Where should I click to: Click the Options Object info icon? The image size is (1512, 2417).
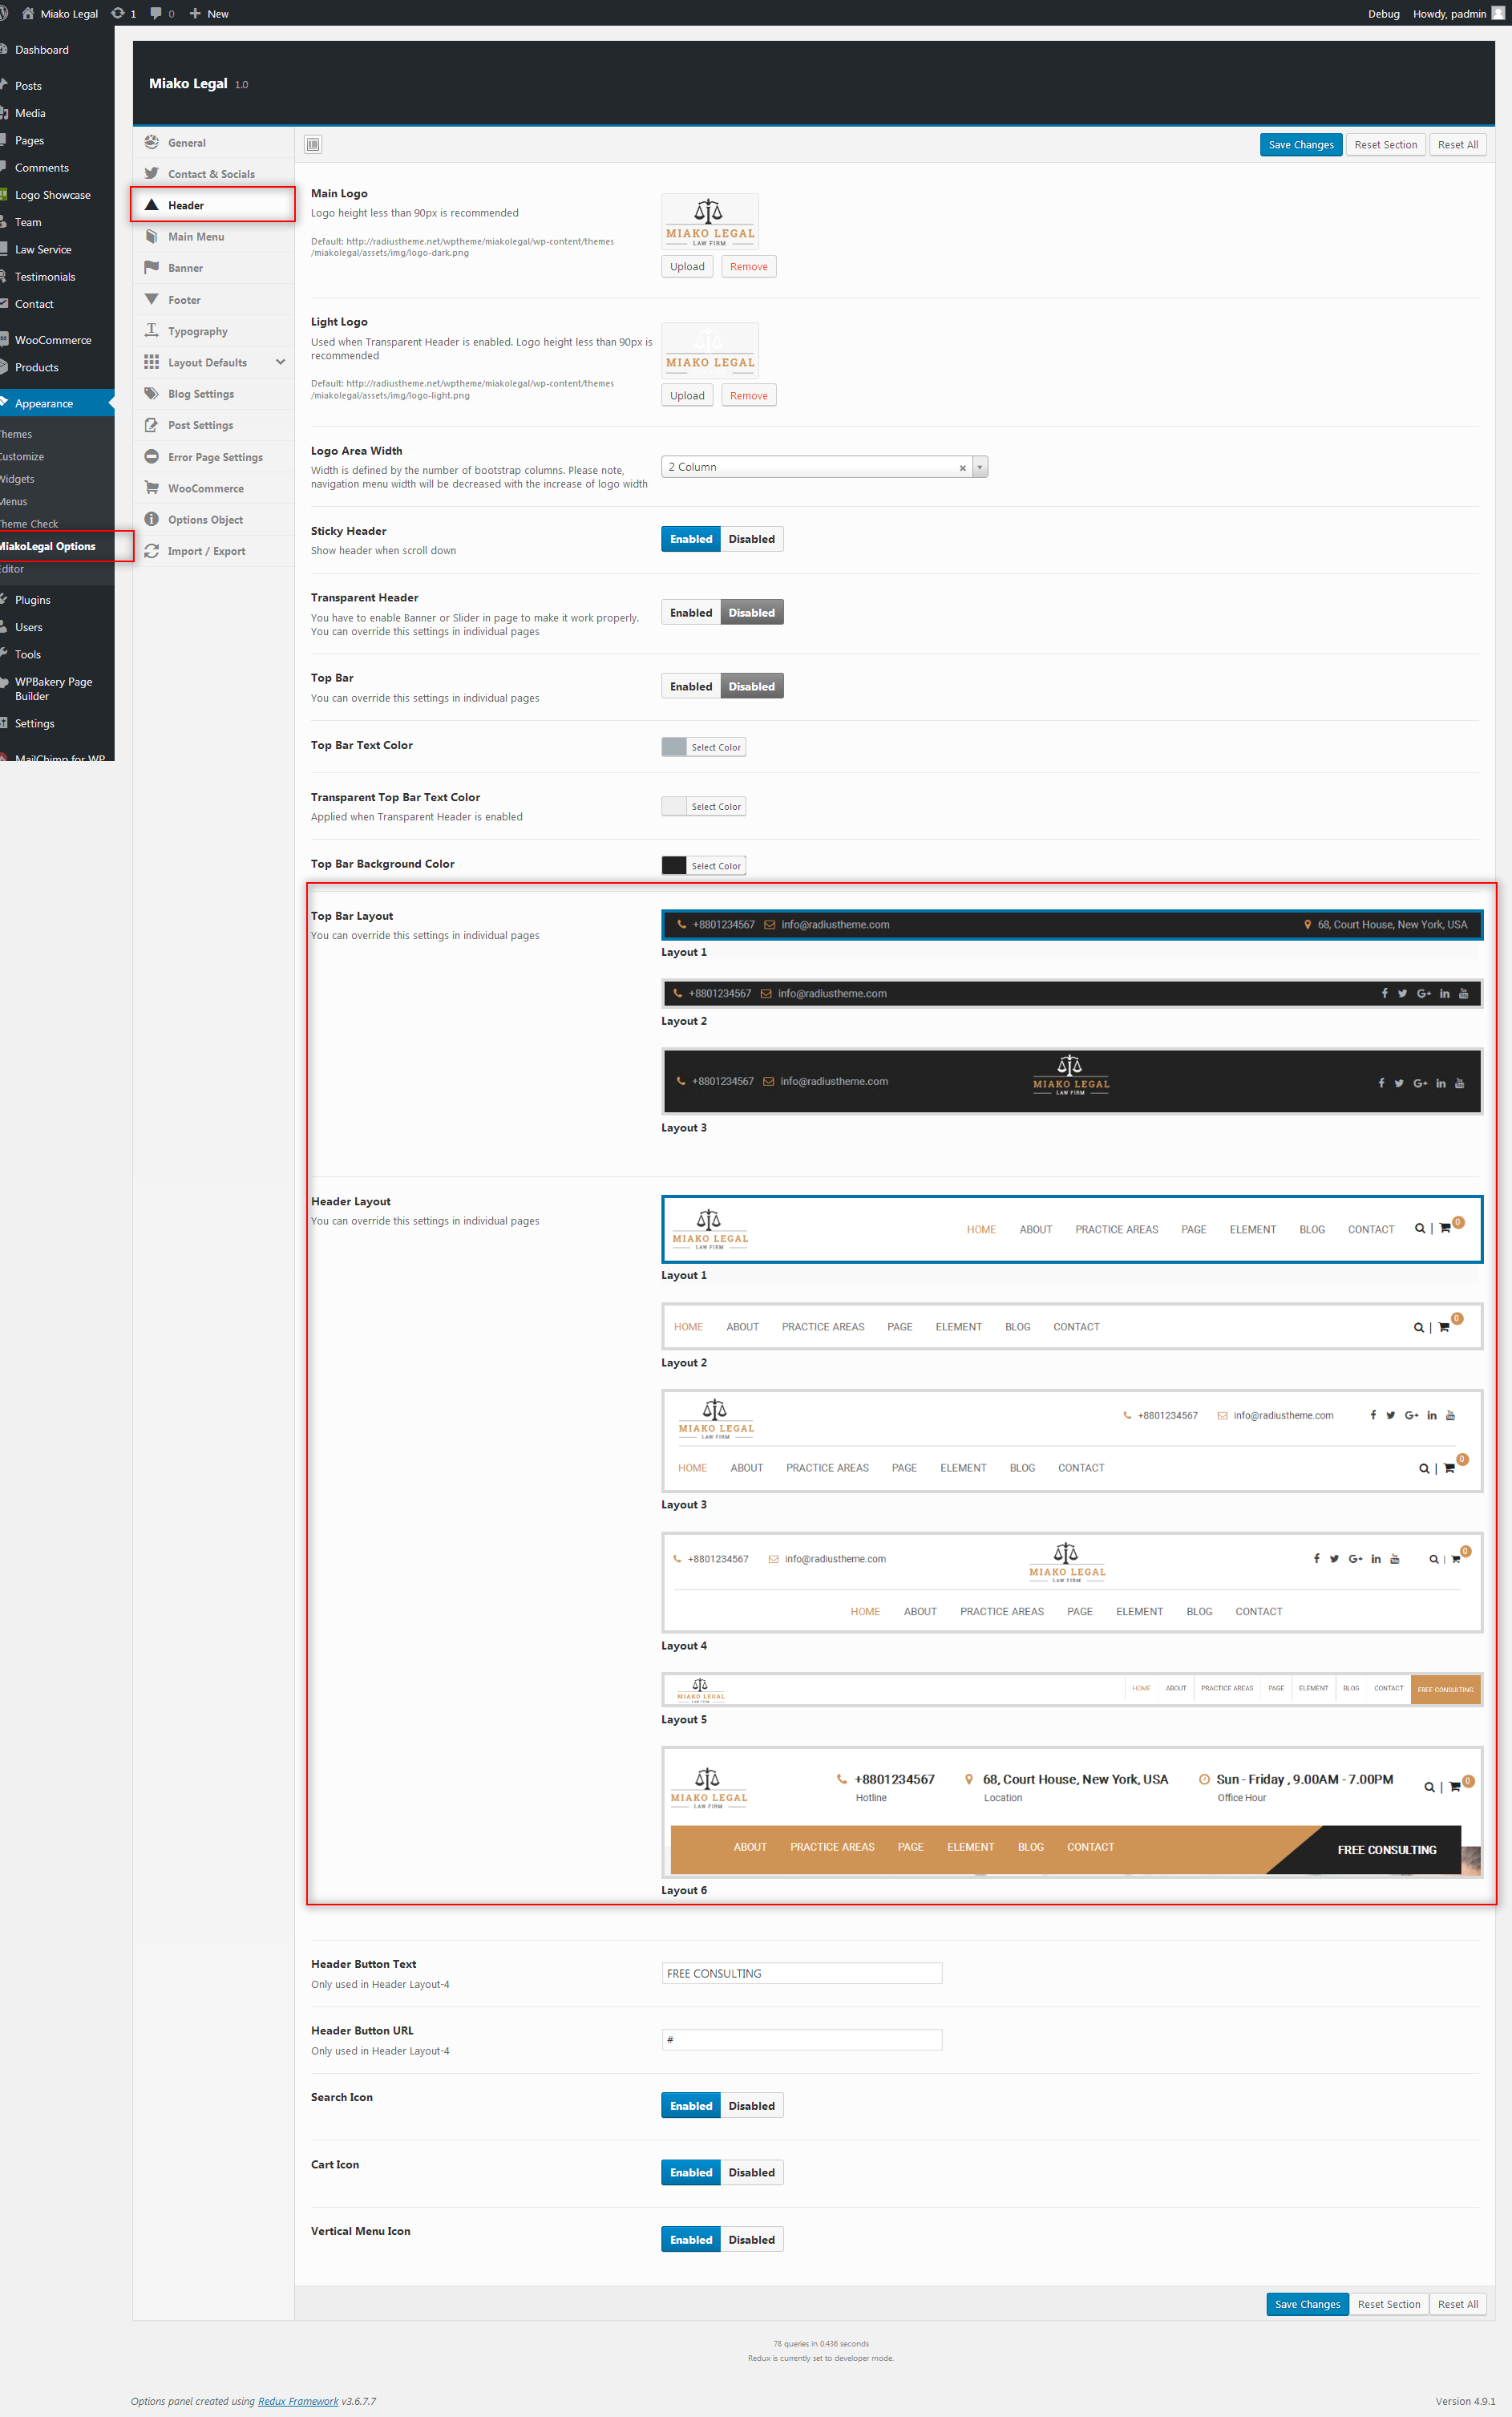(152, 519)
